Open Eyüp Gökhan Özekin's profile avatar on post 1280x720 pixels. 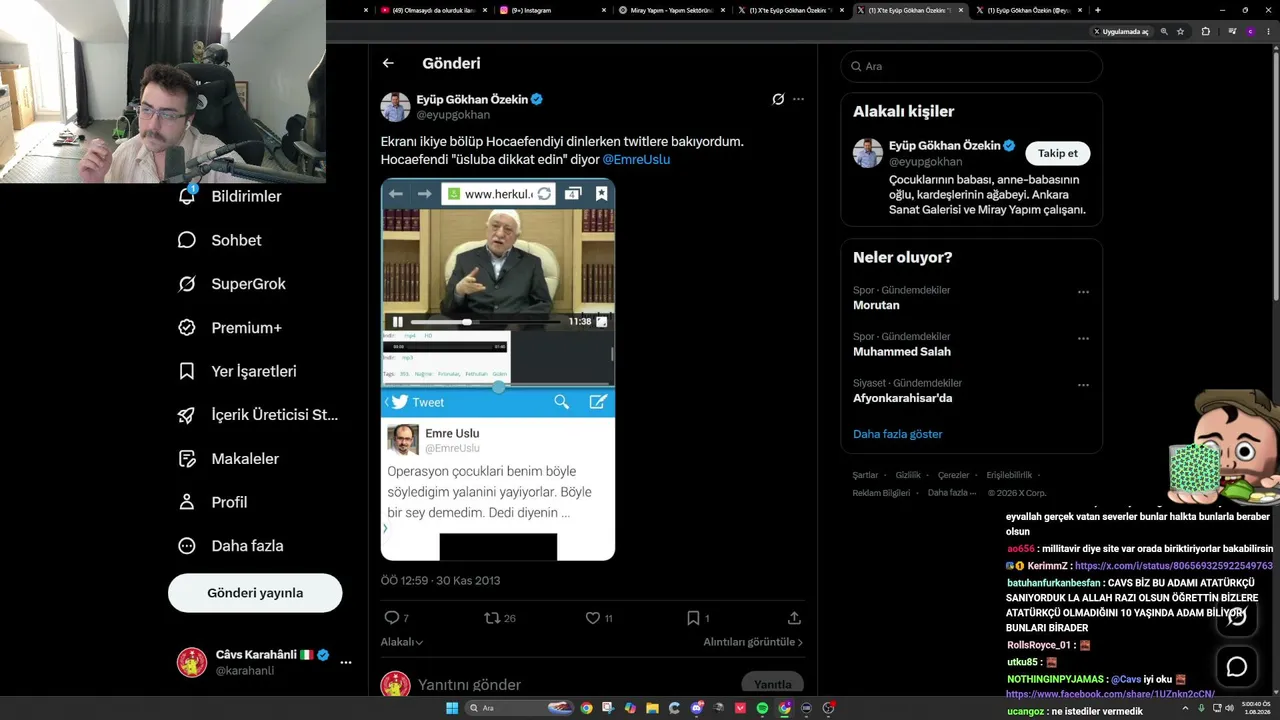[x=395, y=107]
